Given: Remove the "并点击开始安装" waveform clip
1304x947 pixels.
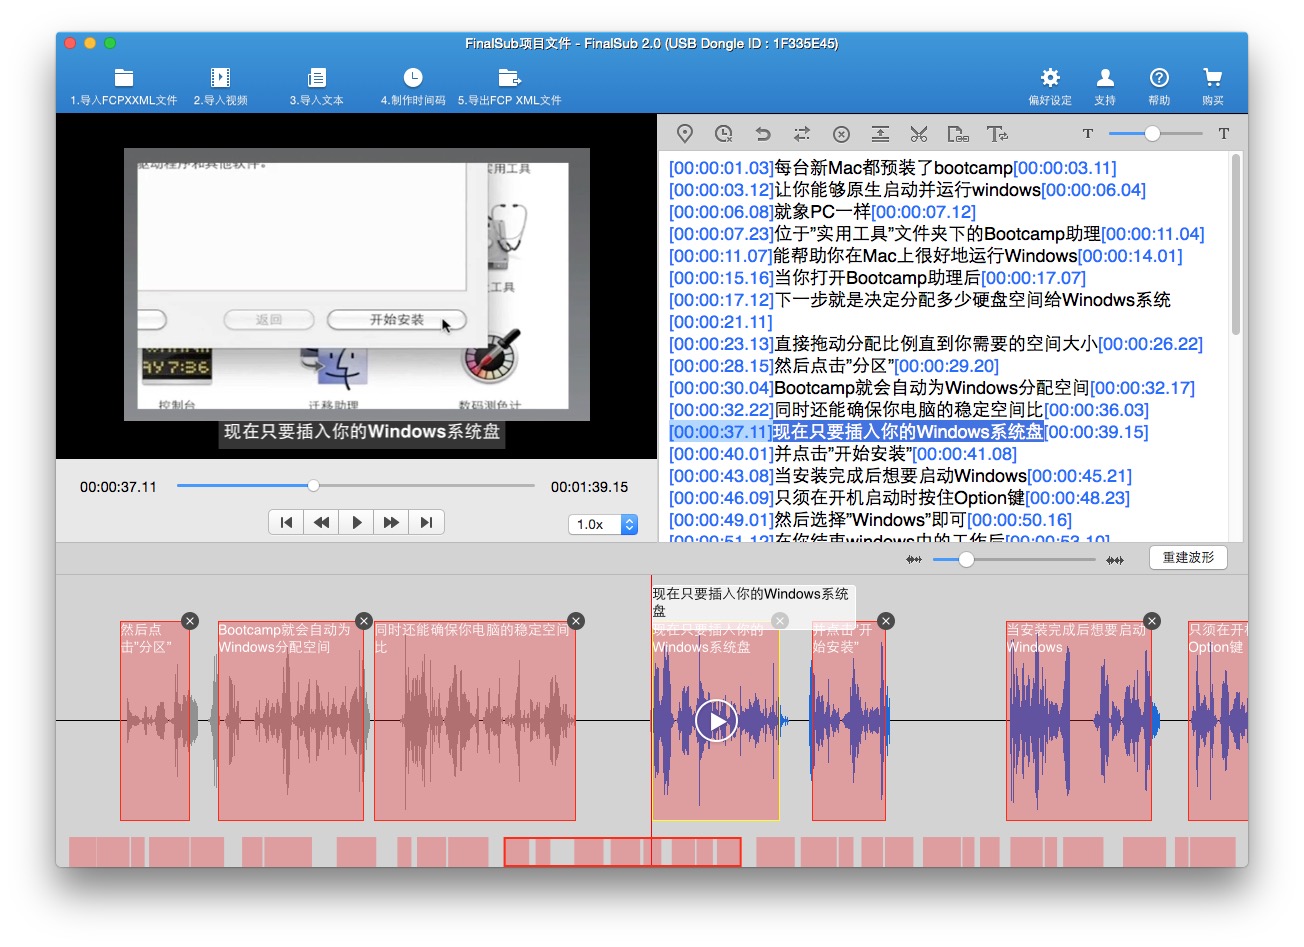Looking at the screenshot, I should [x=885, y=621].
